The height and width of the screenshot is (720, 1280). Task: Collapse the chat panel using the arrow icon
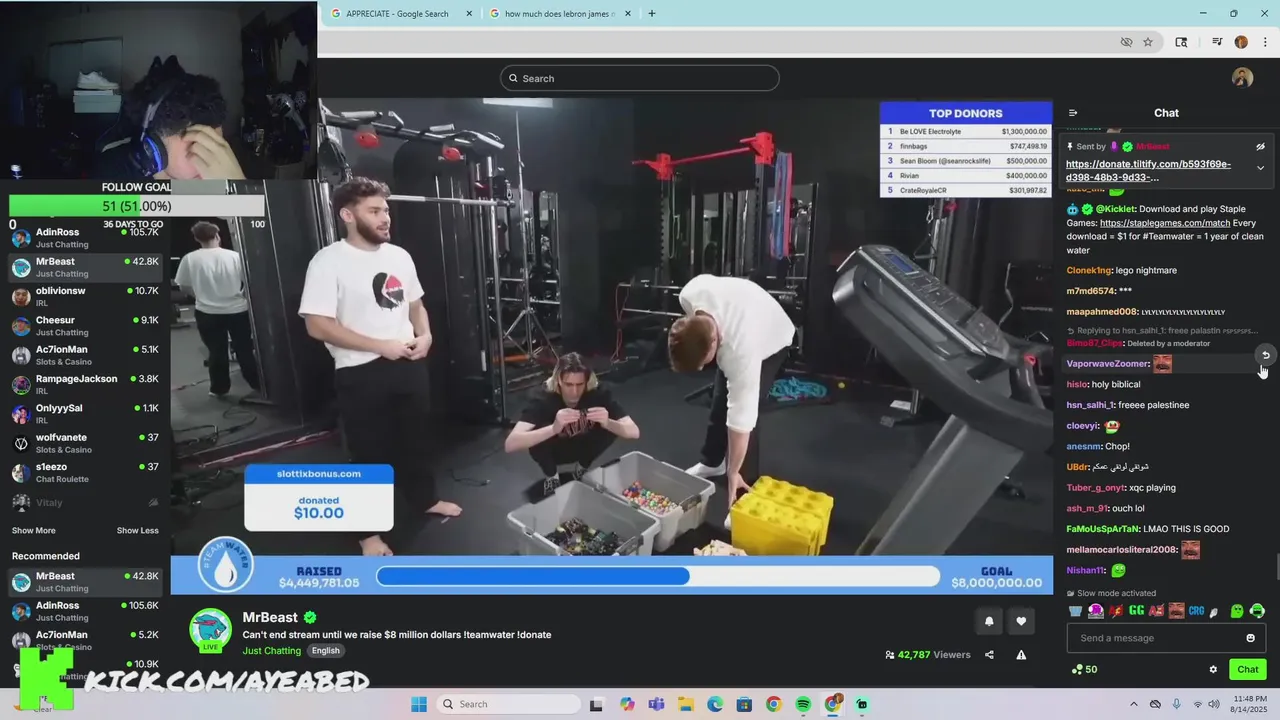pyautogui.click(x=1073, y=113)
